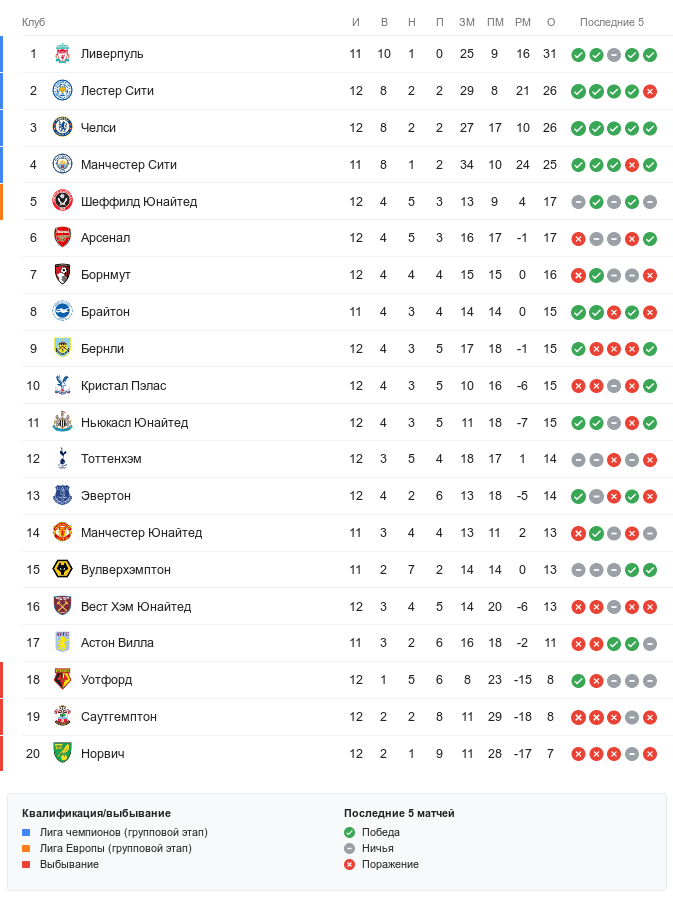Screen dimensions: 673x897
Task: Click the blue Champions League legend swatch
Action: (27, 832)
